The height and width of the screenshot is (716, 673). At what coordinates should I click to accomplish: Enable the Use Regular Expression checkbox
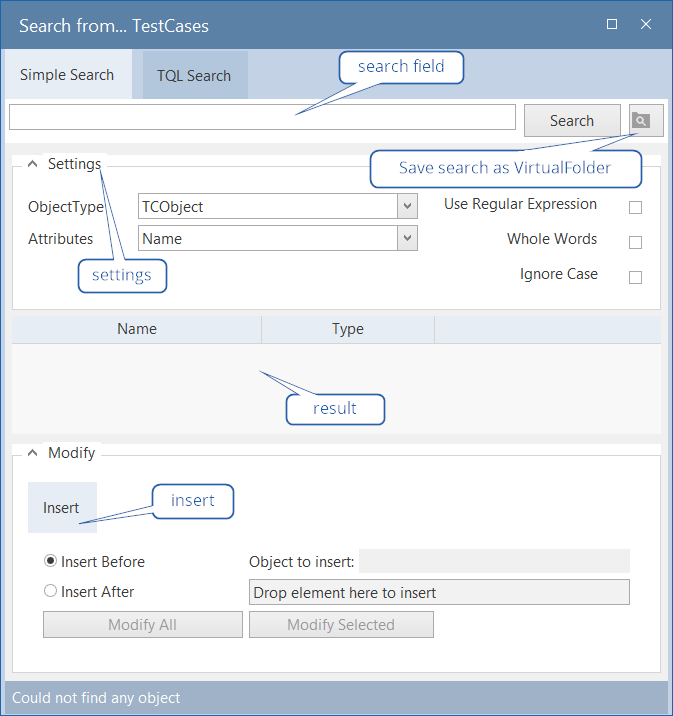click(x=635, y=208)
